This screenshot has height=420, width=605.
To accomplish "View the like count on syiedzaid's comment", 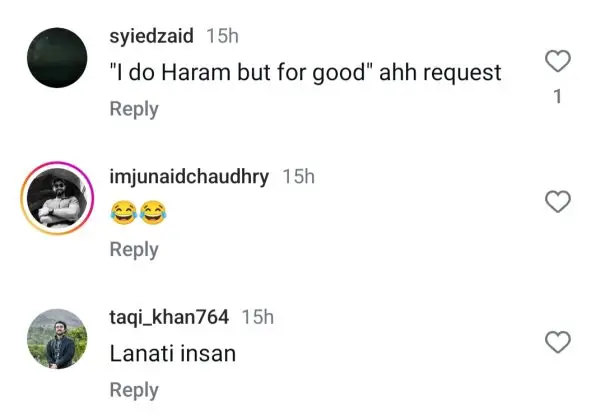I will (x=558, y=97).
